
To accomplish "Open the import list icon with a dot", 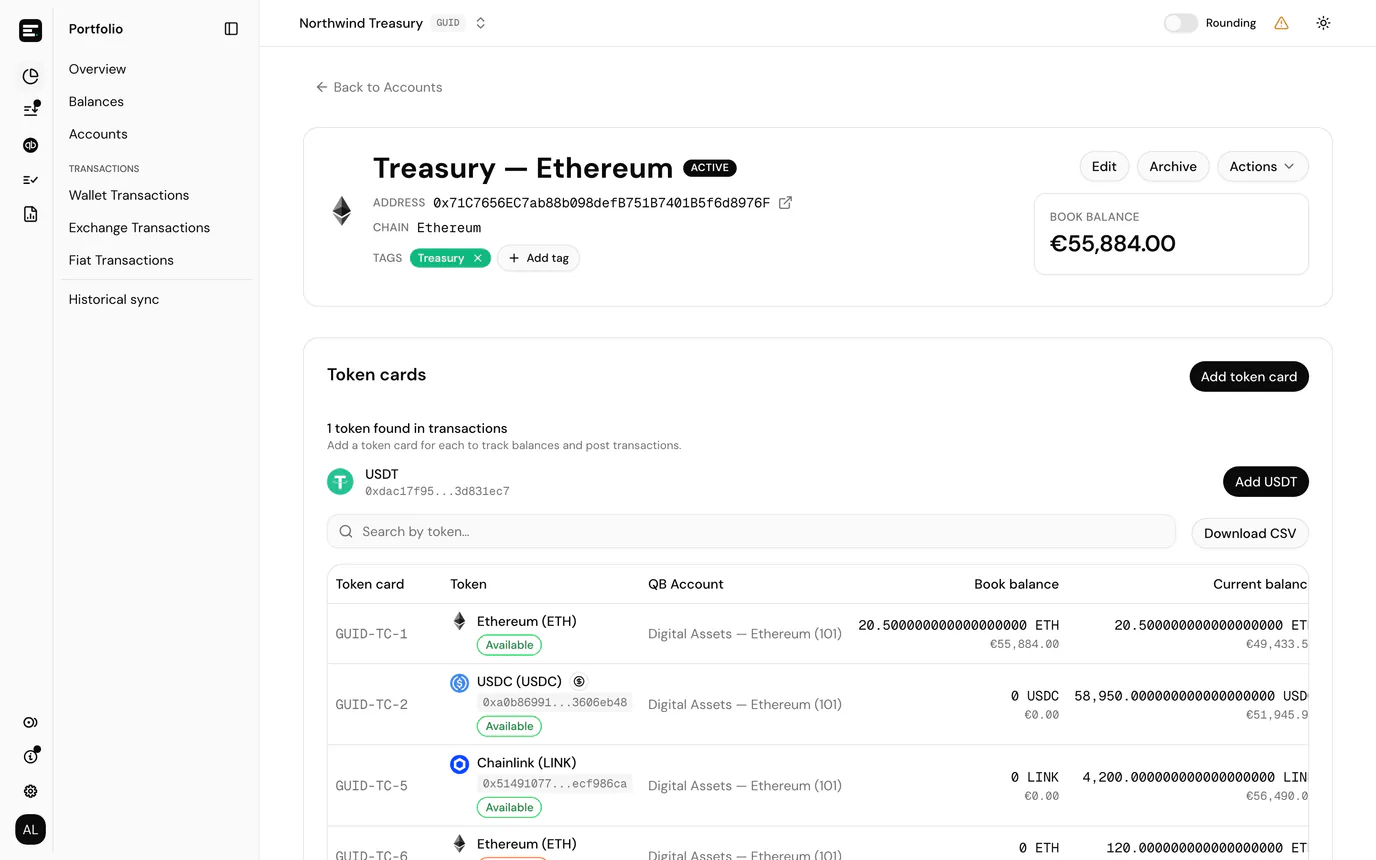I will pyautogui.click(x=31, y=110).
